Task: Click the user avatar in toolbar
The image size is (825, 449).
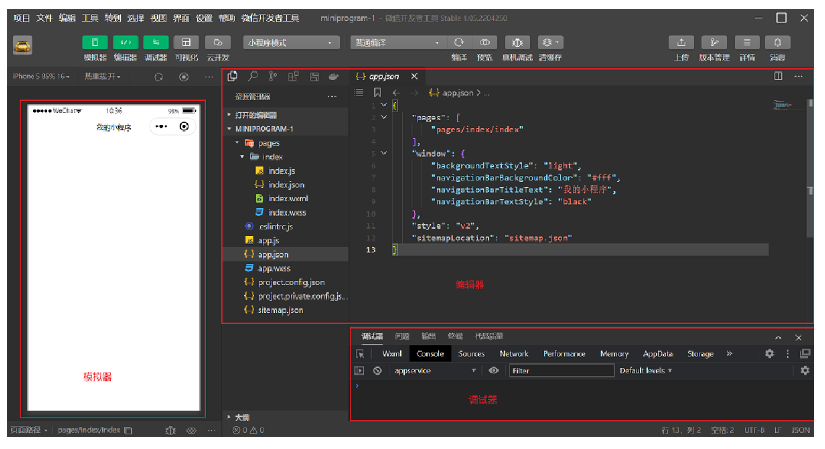Action: pos(23,46)
